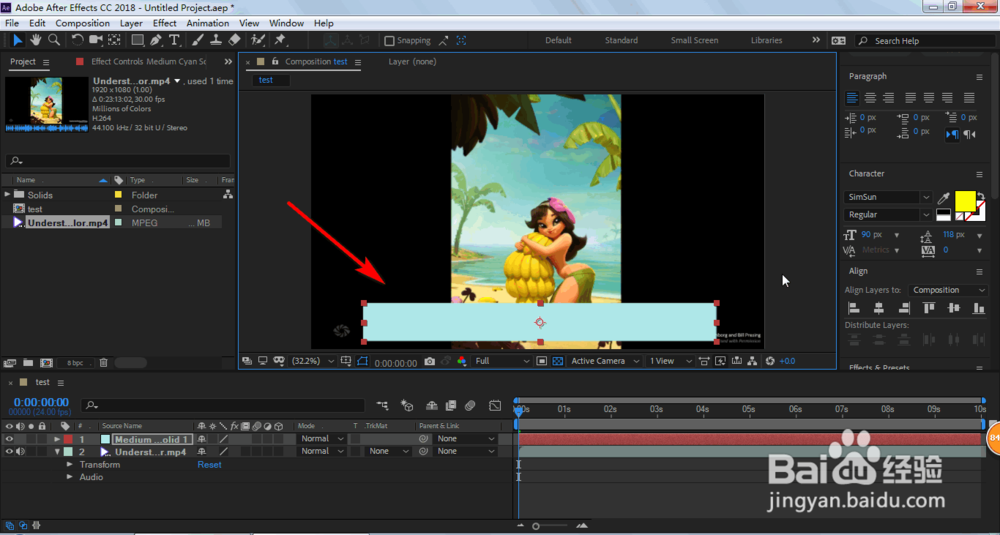Open the Layer menu
Viewport: 1000px width, 535px height.
click(131, 24)
